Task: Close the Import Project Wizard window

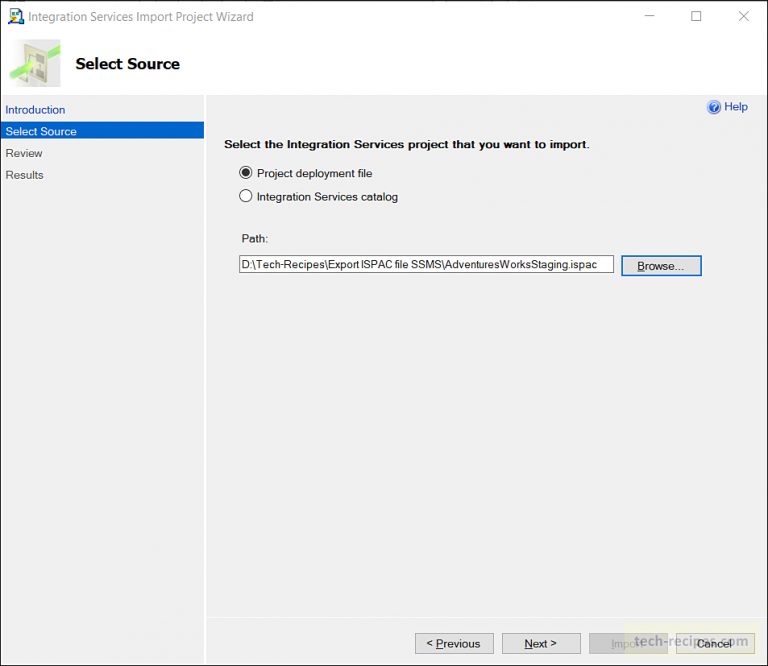Action: 743,16
